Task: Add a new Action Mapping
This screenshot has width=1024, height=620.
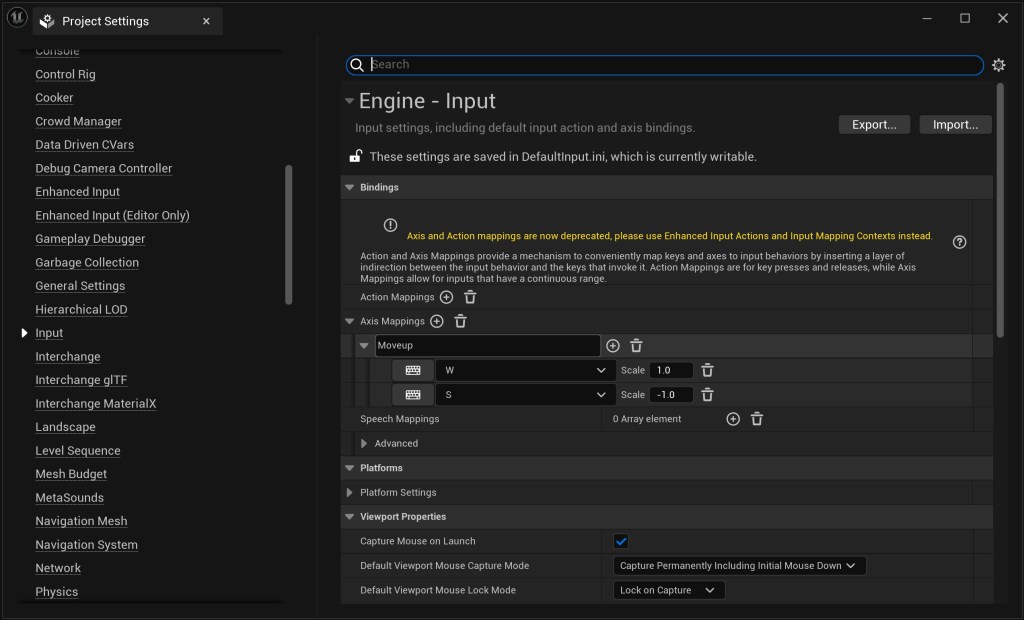Action: [447, 297]
